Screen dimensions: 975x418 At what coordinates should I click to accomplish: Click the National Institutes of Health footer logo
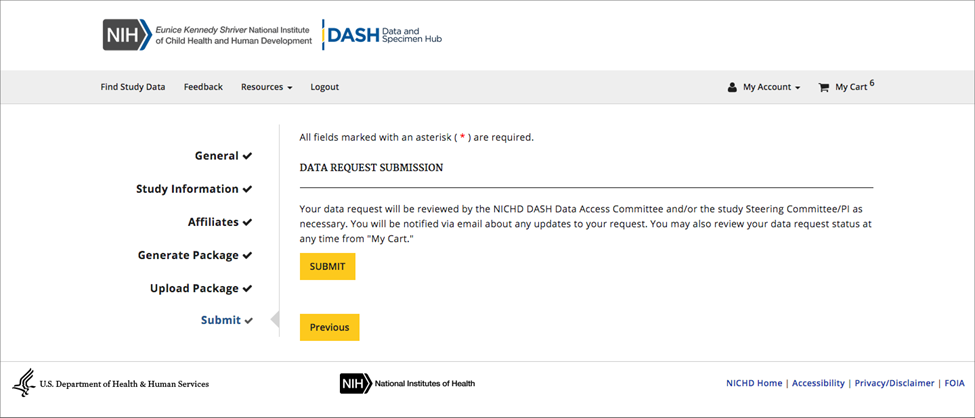coord(407,383)
